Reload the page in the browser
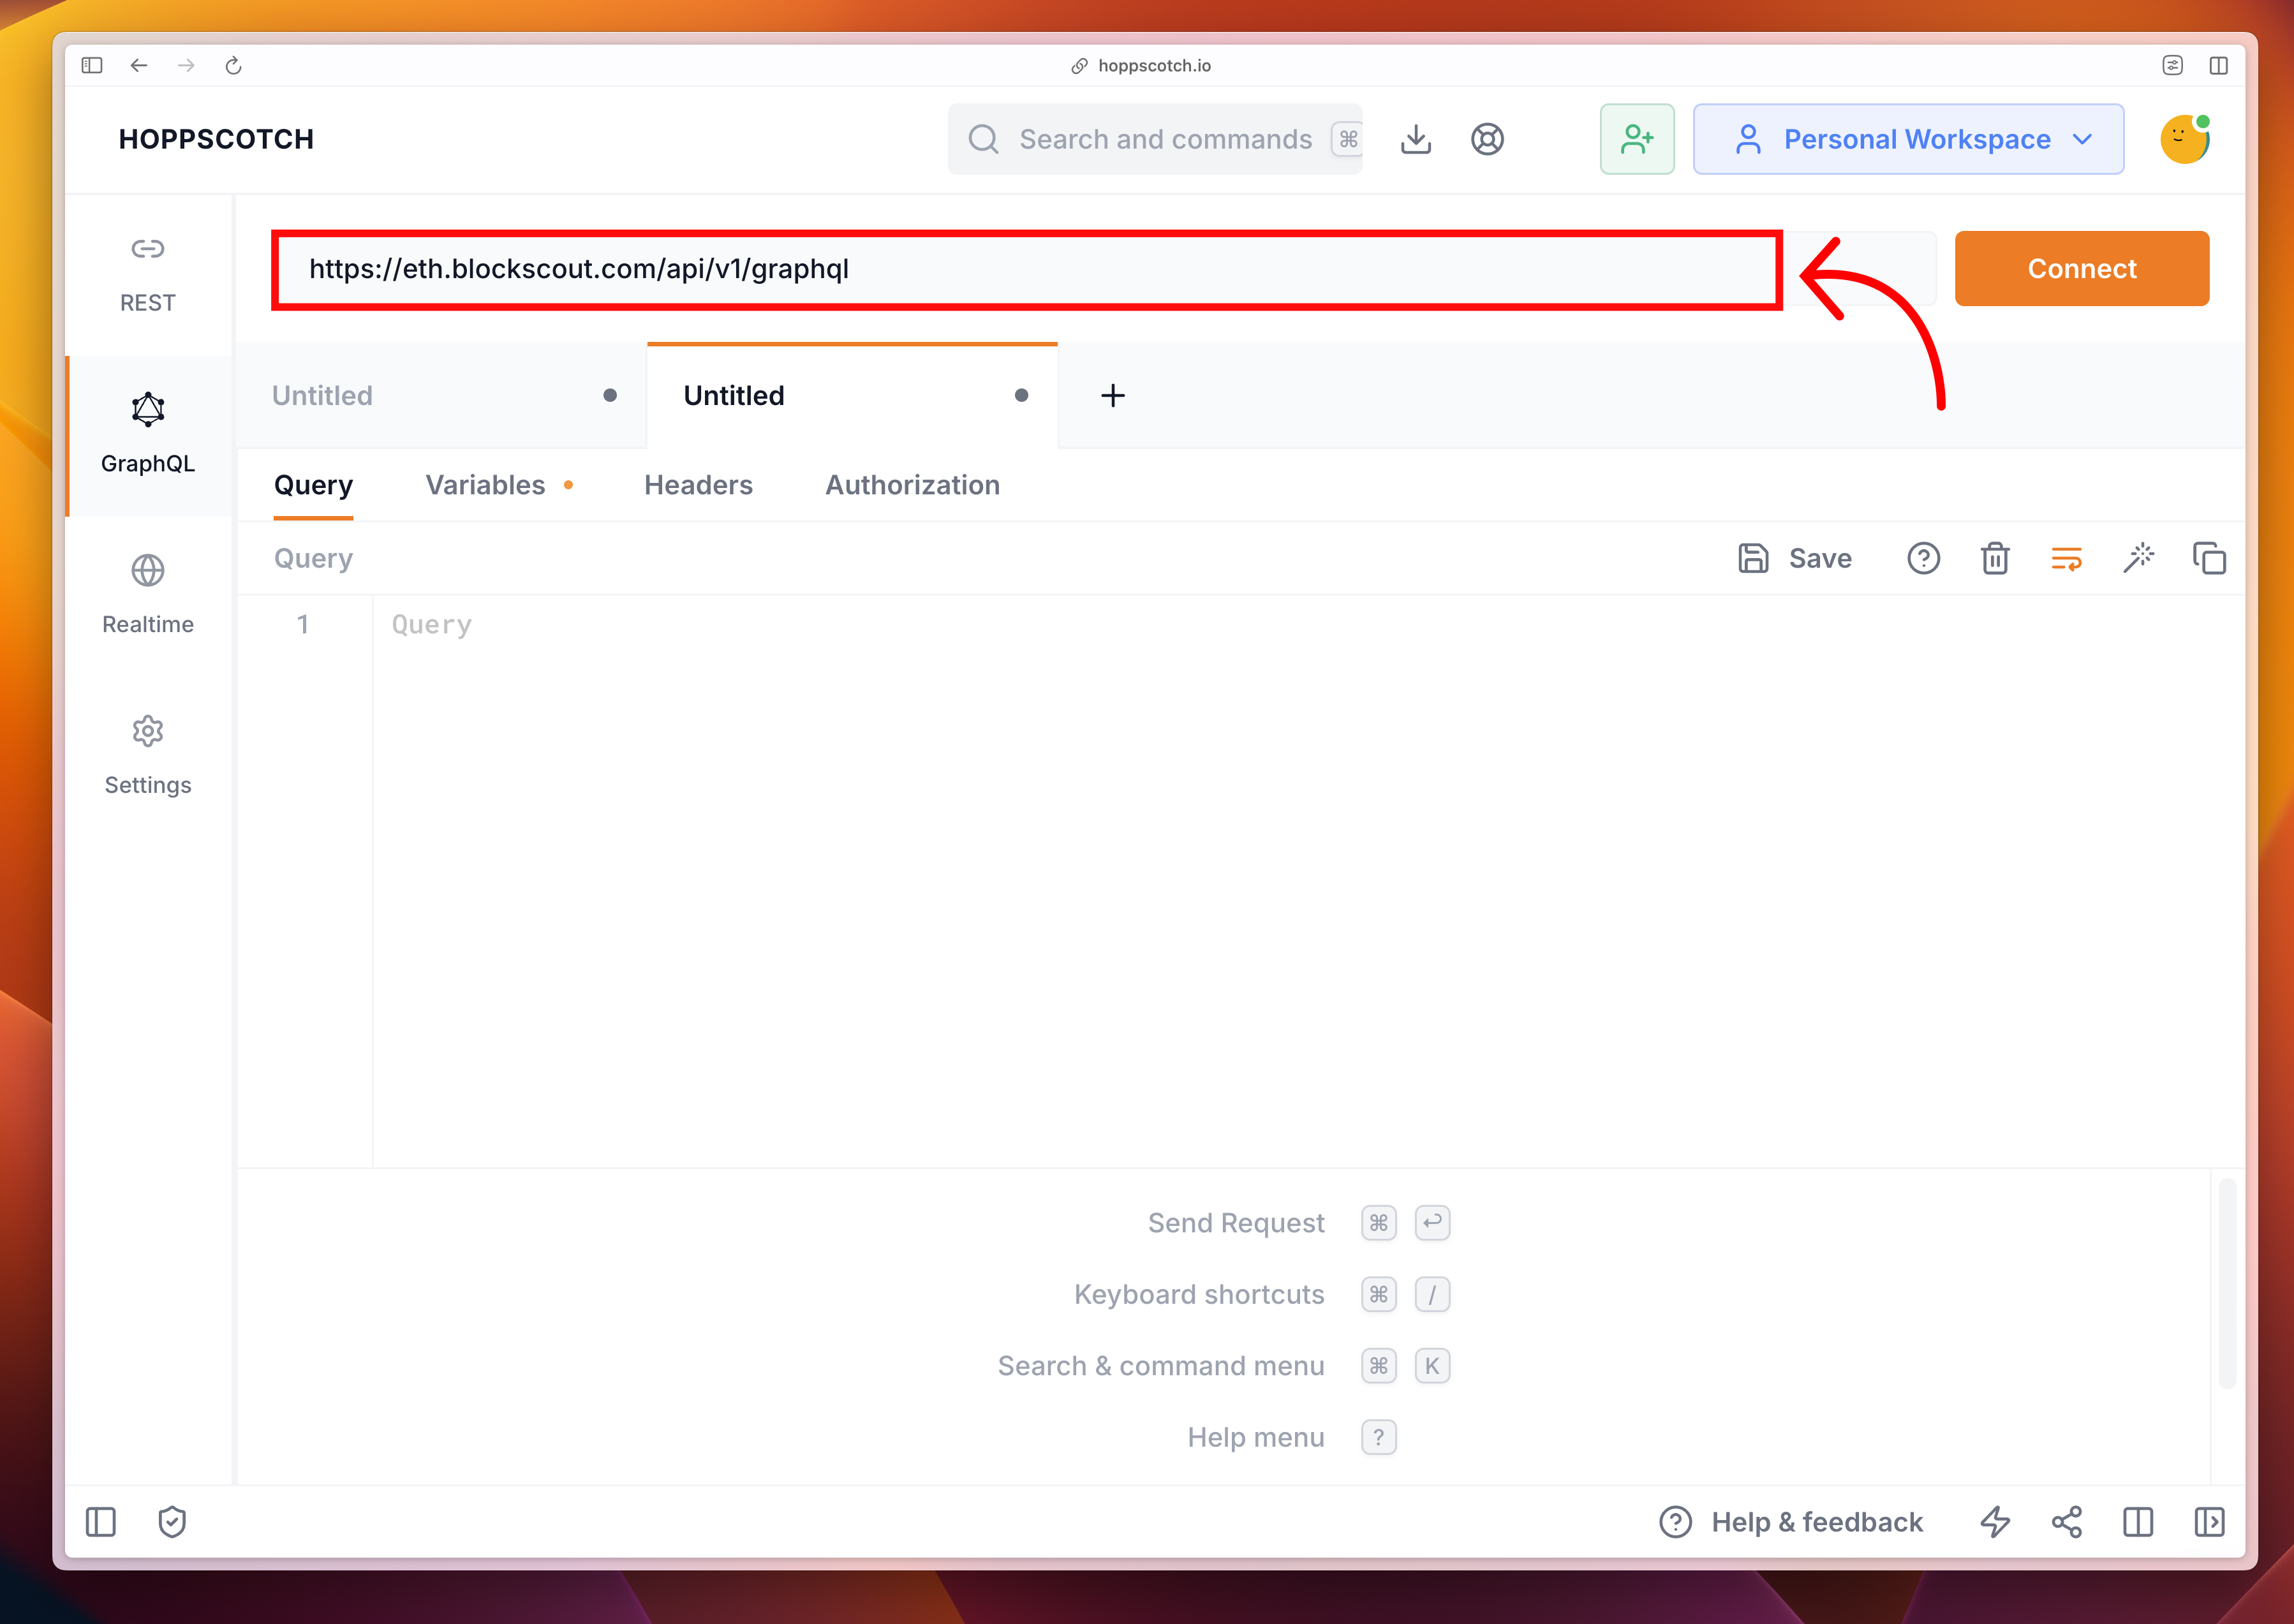This screenshot has height=1624, width=2294. coord(233,65)
